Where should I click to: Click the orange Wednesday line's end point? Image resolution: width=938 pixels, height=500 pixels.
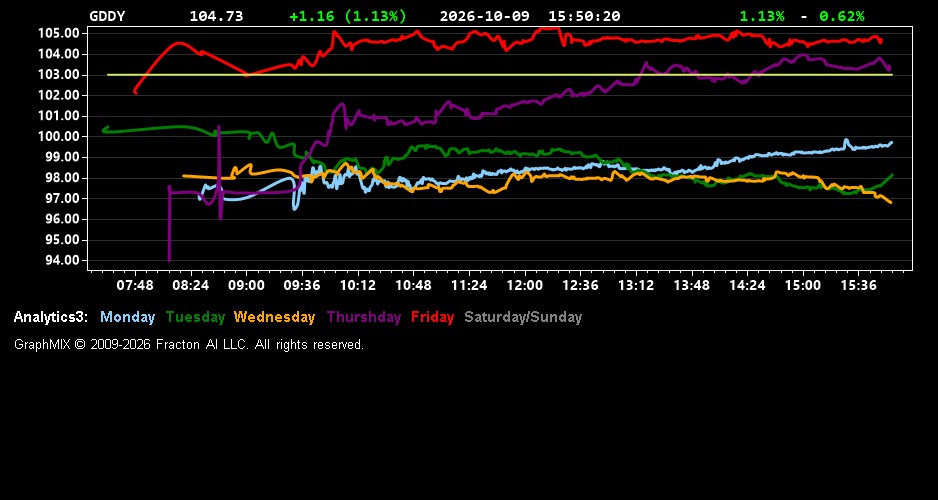tap(891, 202)
